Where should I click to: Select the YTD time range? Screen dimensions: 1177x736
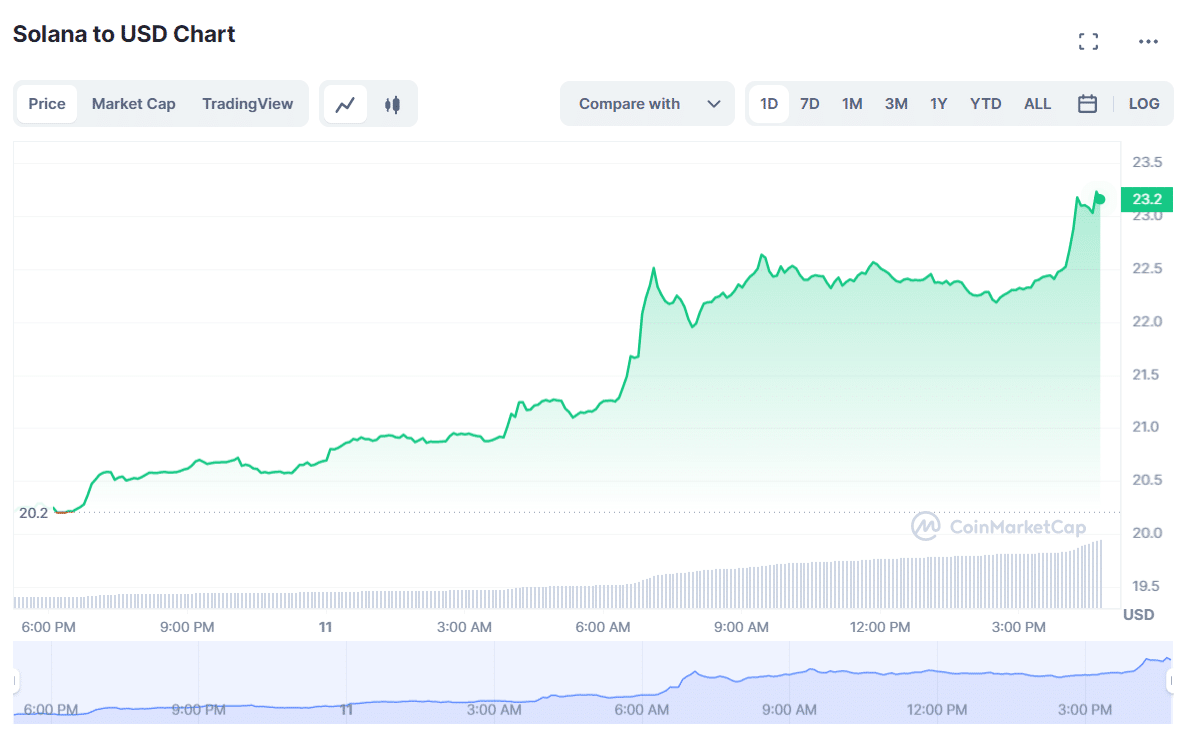(986, 104)
